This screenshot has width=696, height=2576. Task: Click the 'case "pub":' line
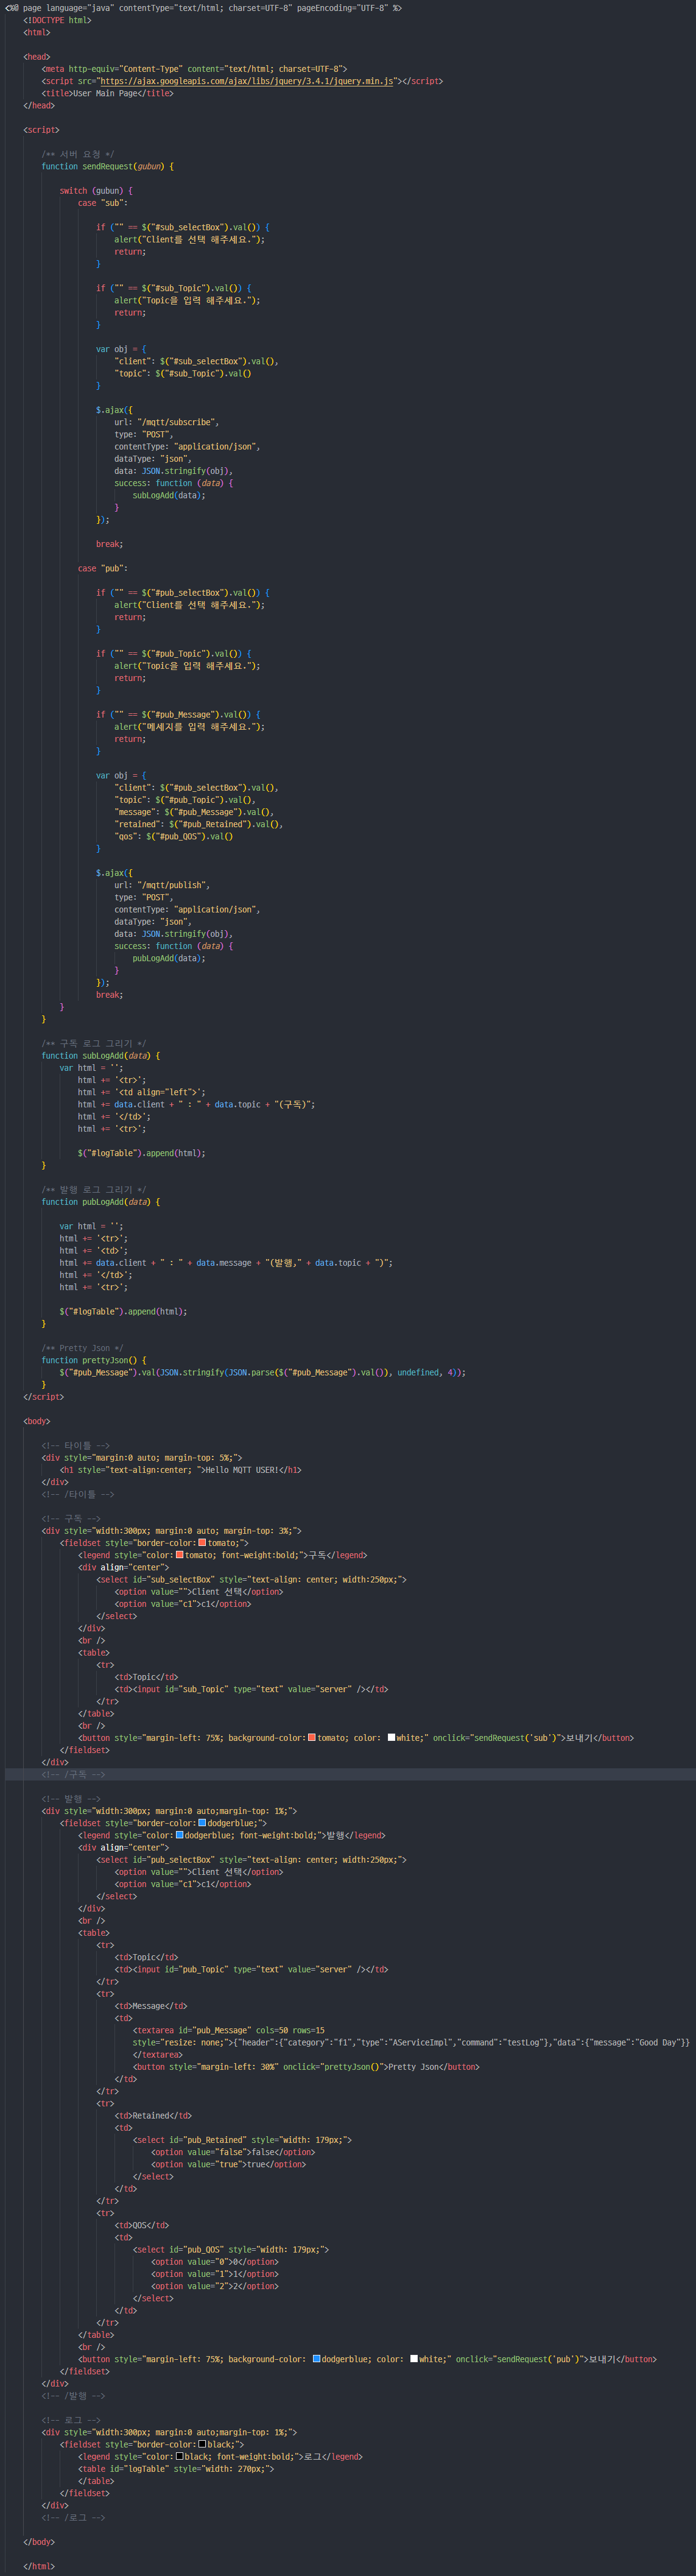click(103, 568)
